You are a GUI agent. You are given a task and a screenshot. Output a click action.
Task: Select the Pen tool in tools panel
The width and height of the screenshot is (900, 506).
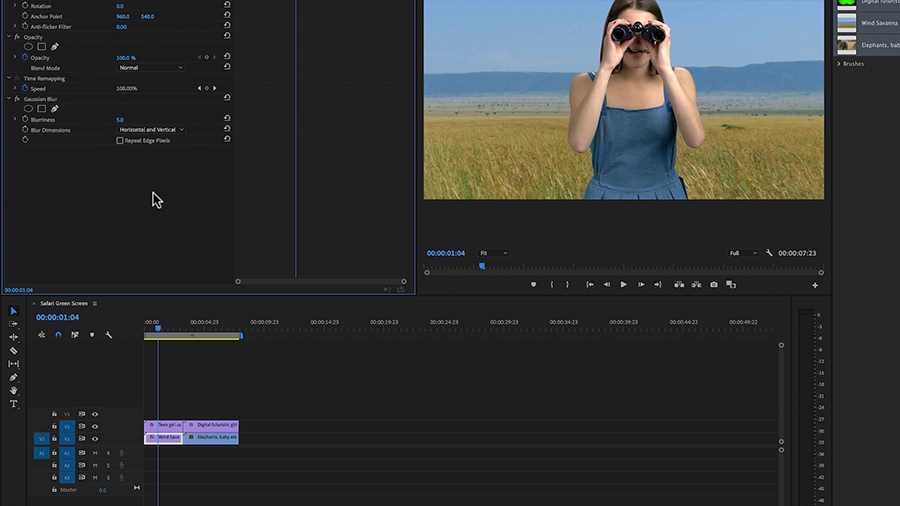pos(14,377)
